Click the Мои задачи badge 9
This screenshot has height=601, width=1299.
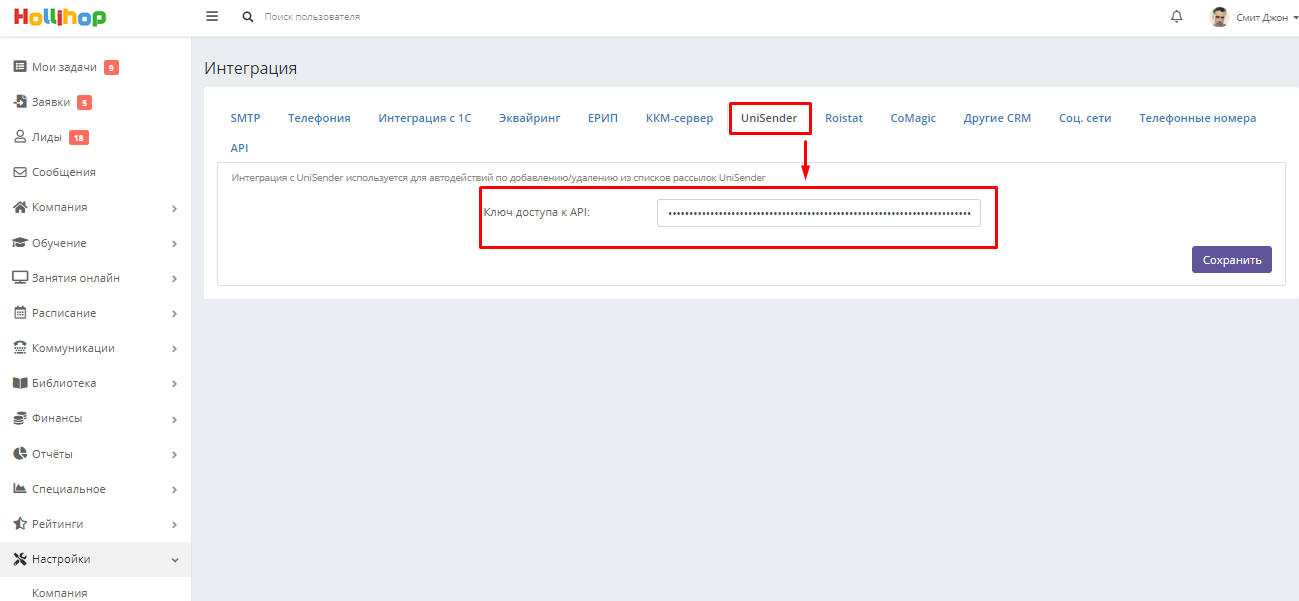111,68
